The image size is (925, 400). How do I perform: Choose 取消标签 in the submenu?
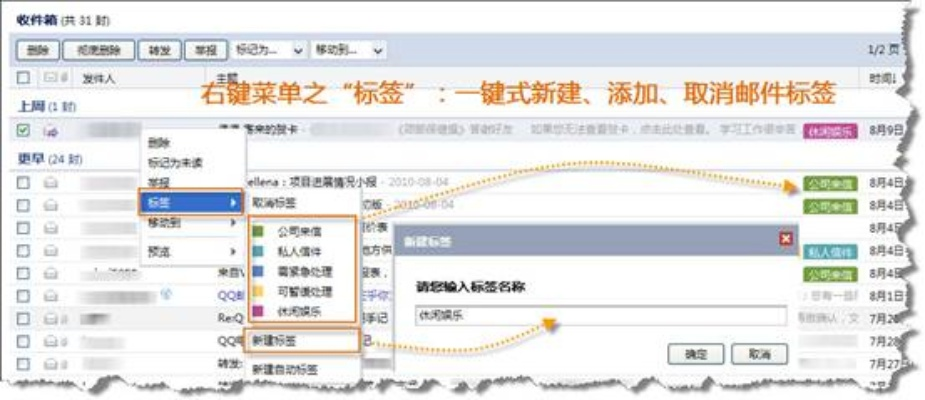[274, 202]
